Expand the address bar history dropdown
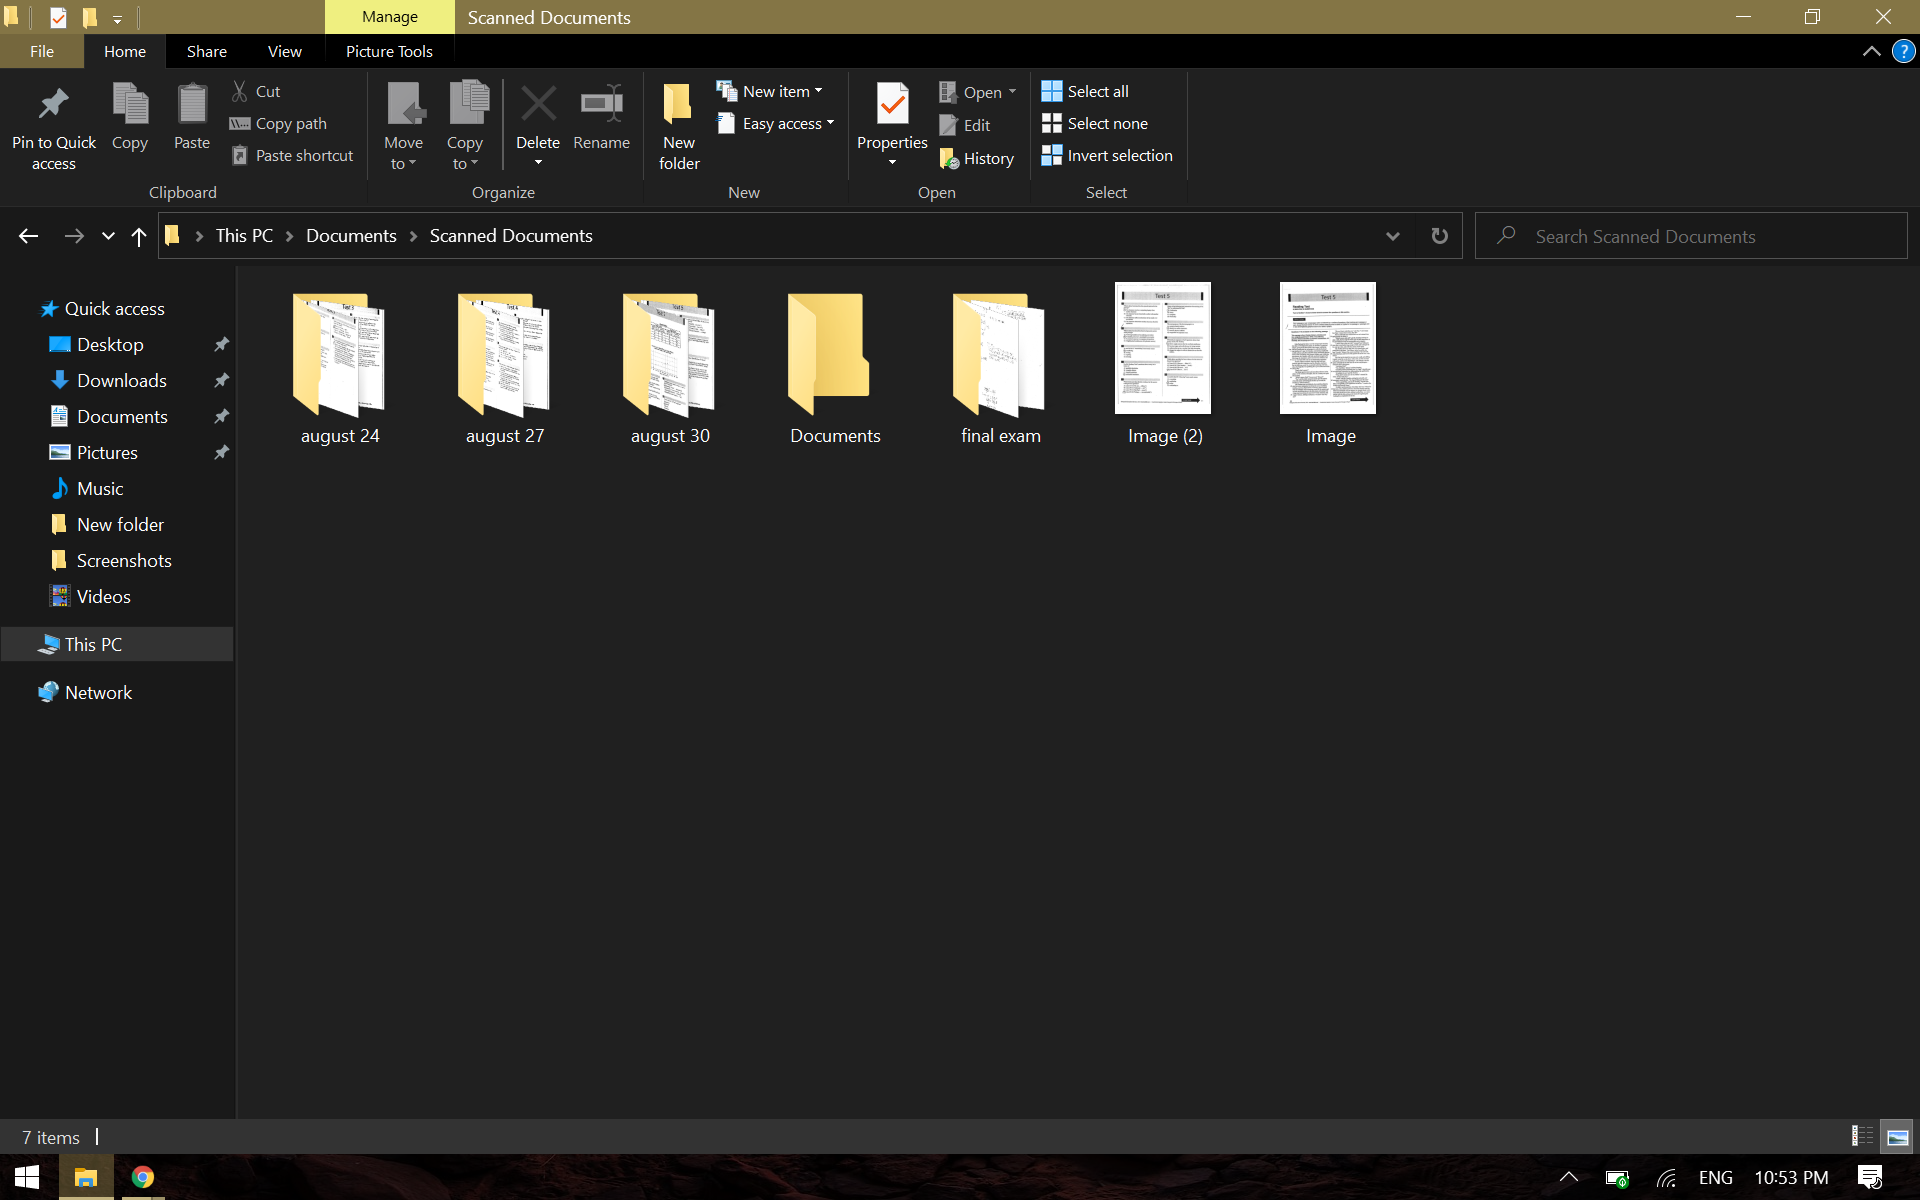Image resolution: width=1920 pixels, height=1200 pixels. [1392, 236]
